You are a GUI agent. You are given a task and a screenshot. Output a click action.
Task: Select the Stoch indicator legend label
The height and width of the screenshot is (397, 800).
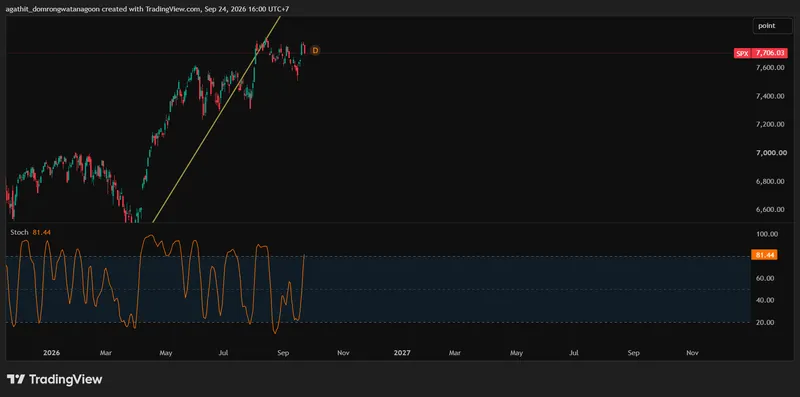point(20,232)
